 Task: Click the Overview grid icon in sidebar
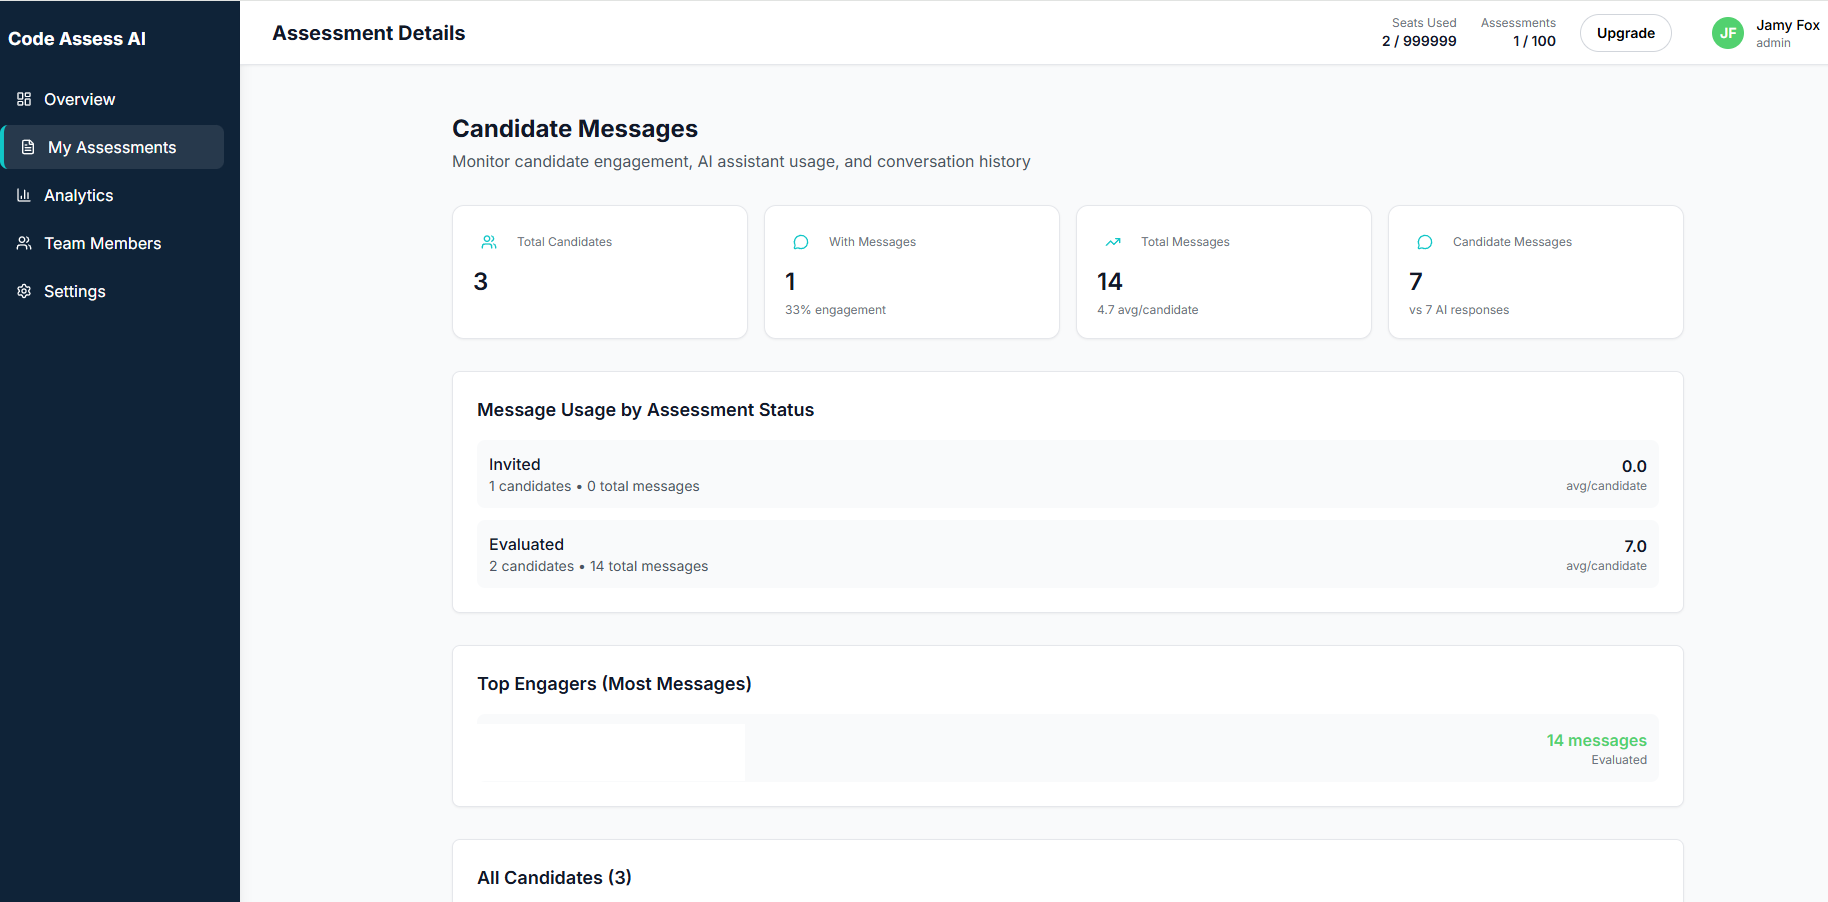pos(24,99)
